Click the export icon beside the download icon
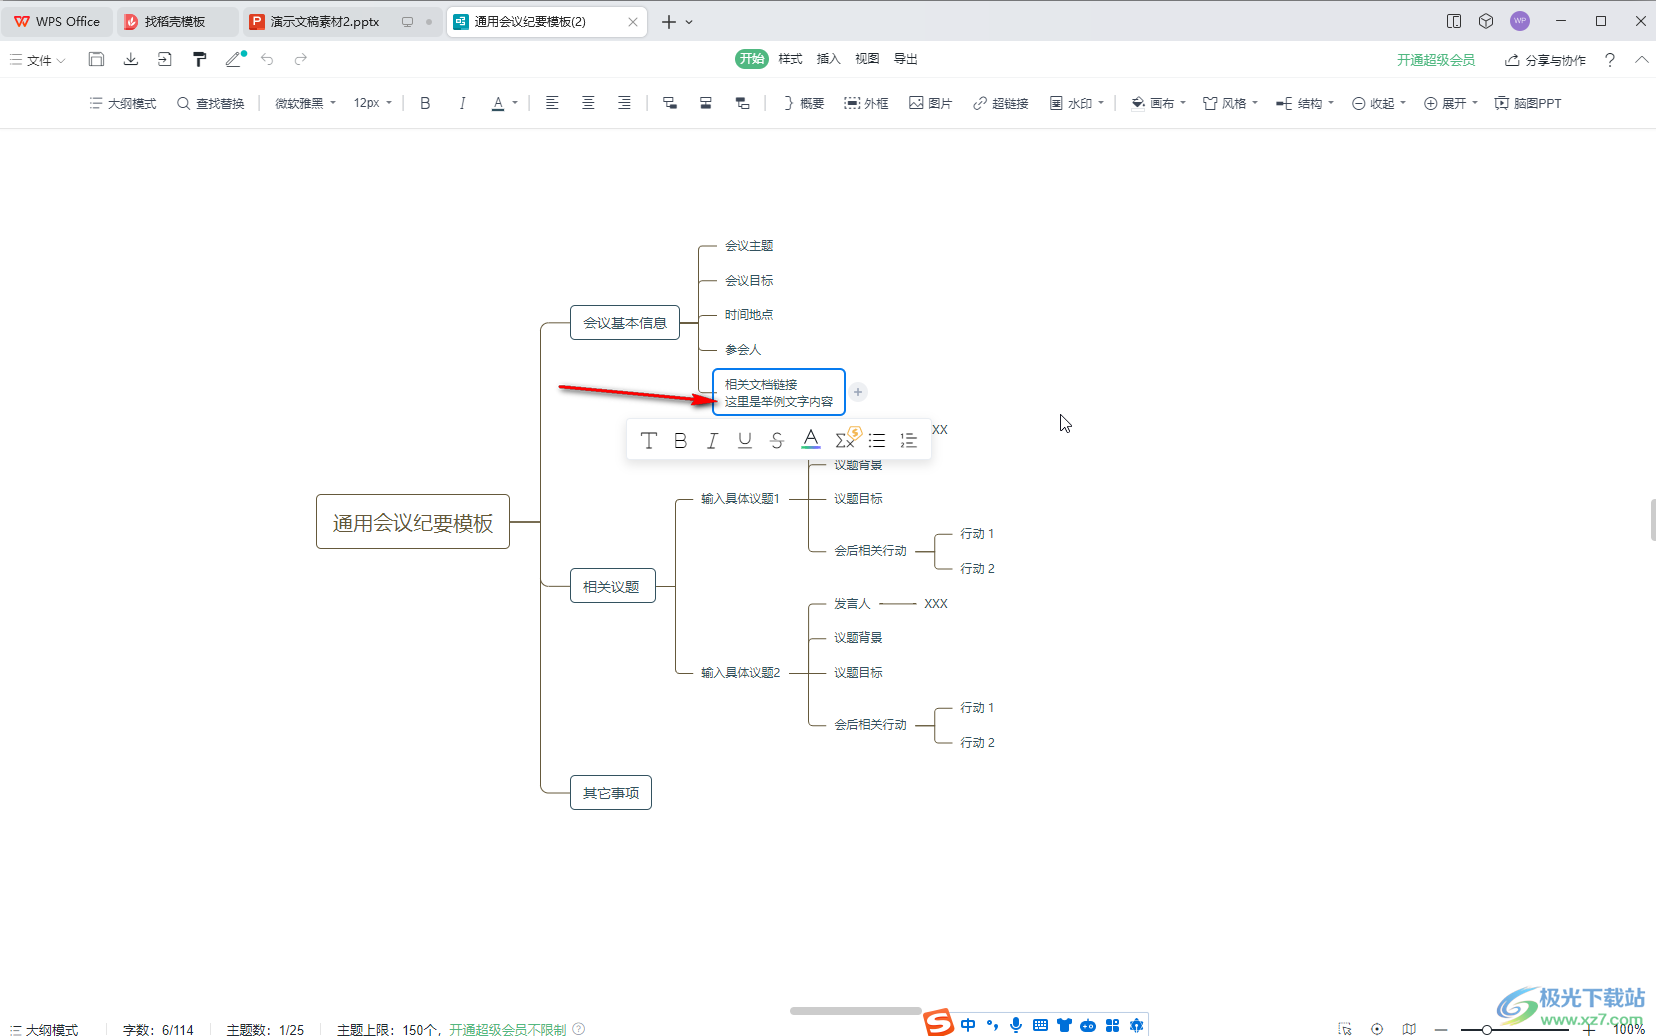This screenshot has width=1656, height=1036. 165,59
